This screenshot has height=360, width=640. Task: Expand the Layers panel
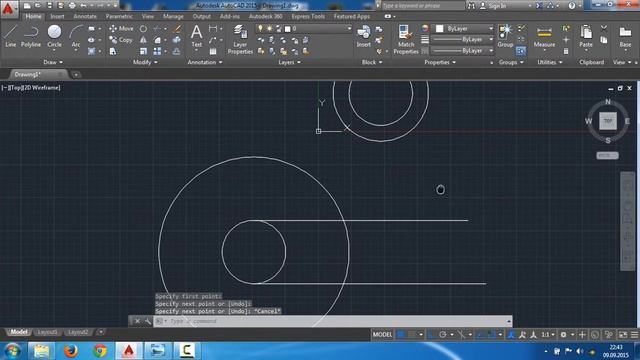pos(289,62)
